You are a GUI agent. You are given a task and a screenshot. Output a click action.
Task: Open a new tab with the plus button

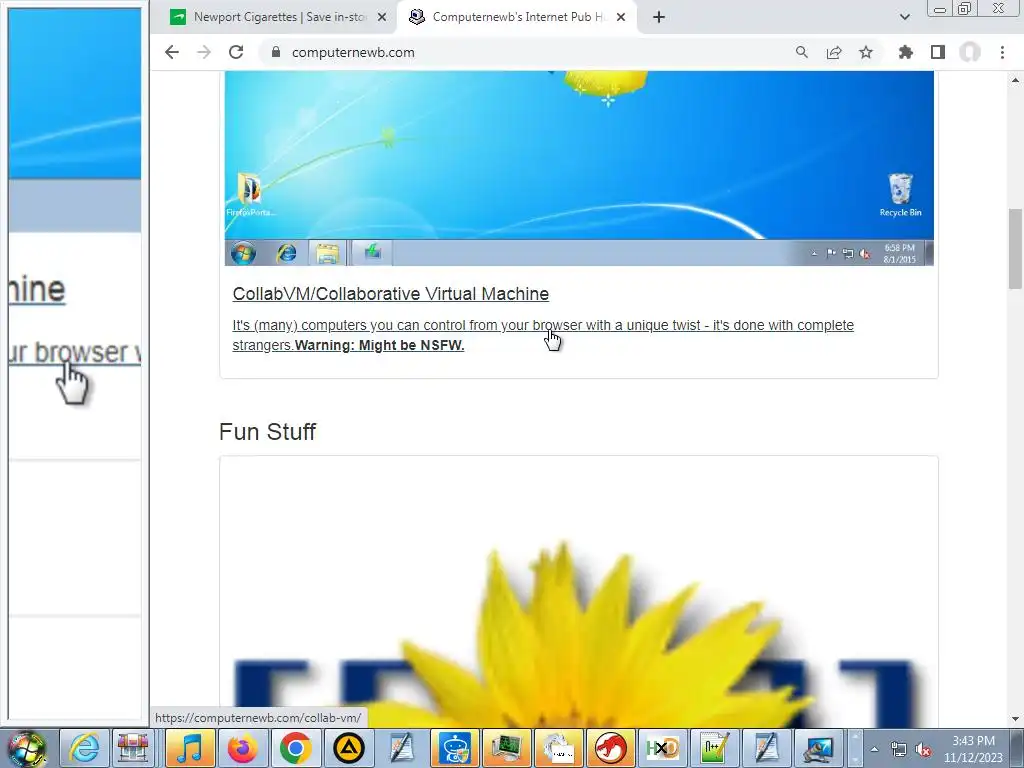tap(659, 17)
